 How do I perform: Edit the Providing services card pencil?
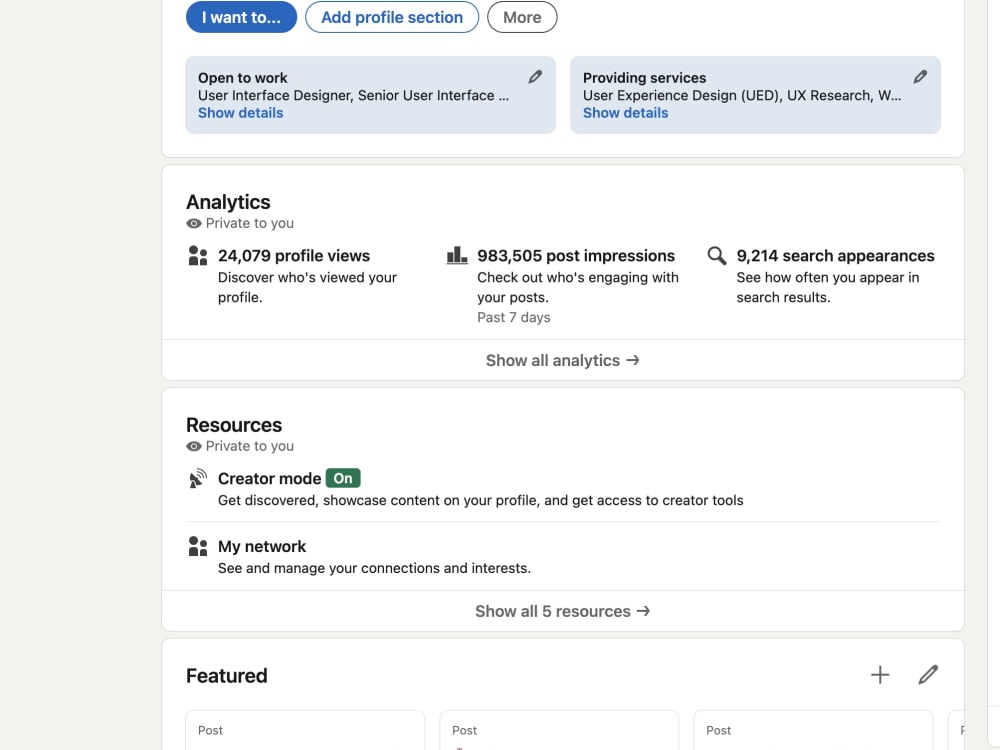tap(920, 77)
